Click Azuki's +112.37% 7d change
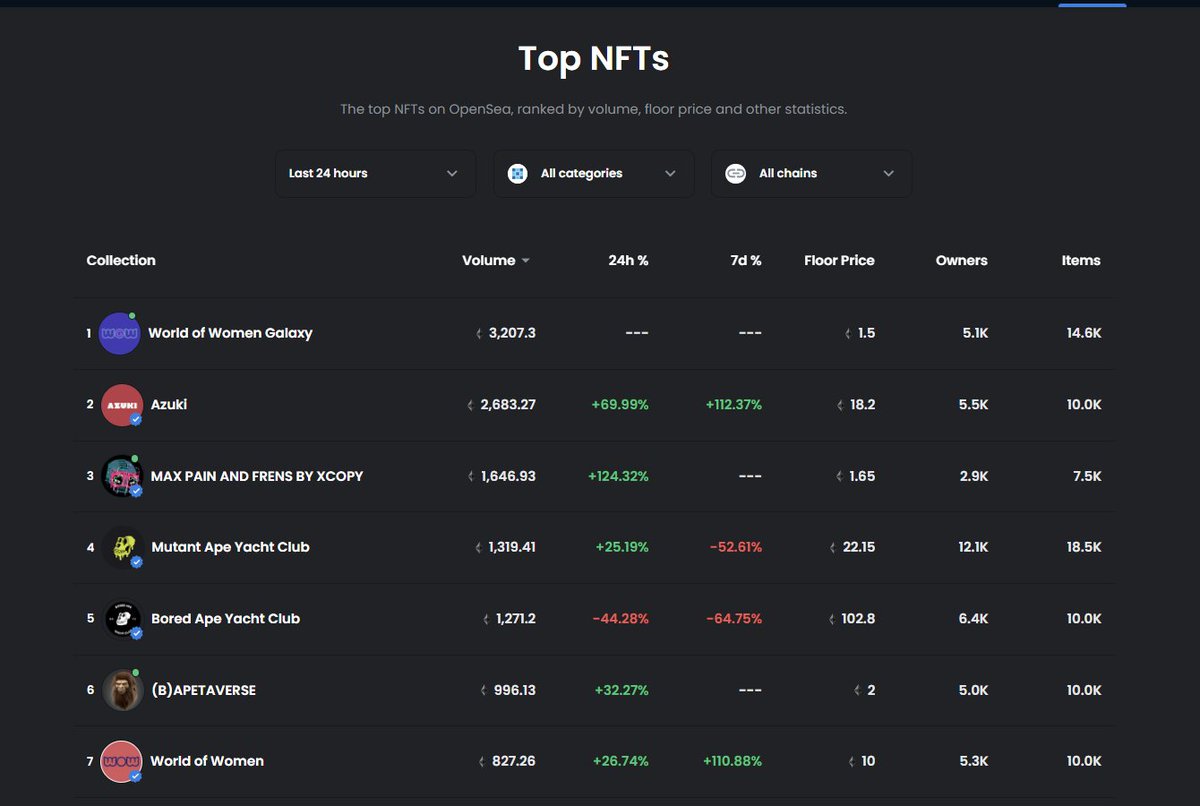 (733, 405)
